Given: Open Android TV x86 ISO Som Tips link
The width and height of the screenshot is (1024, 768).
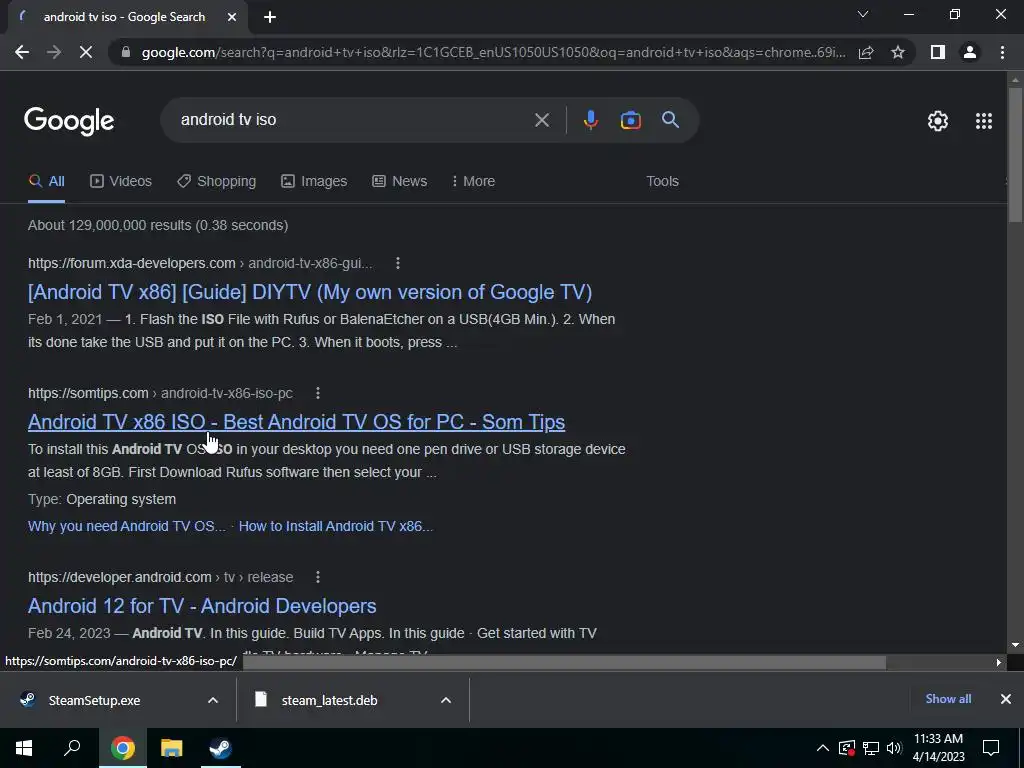Looking at the screenshot, I should click(296, 422).
